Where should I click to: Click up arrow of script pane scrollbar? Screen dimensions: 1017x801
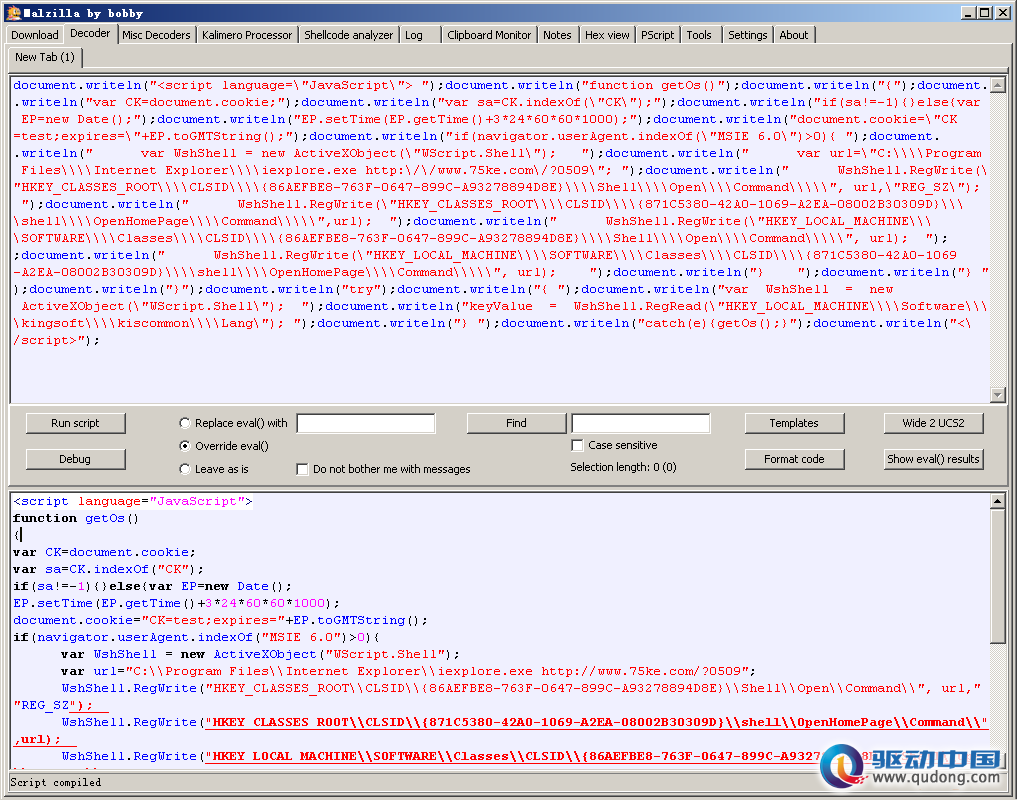click(998, 84)
